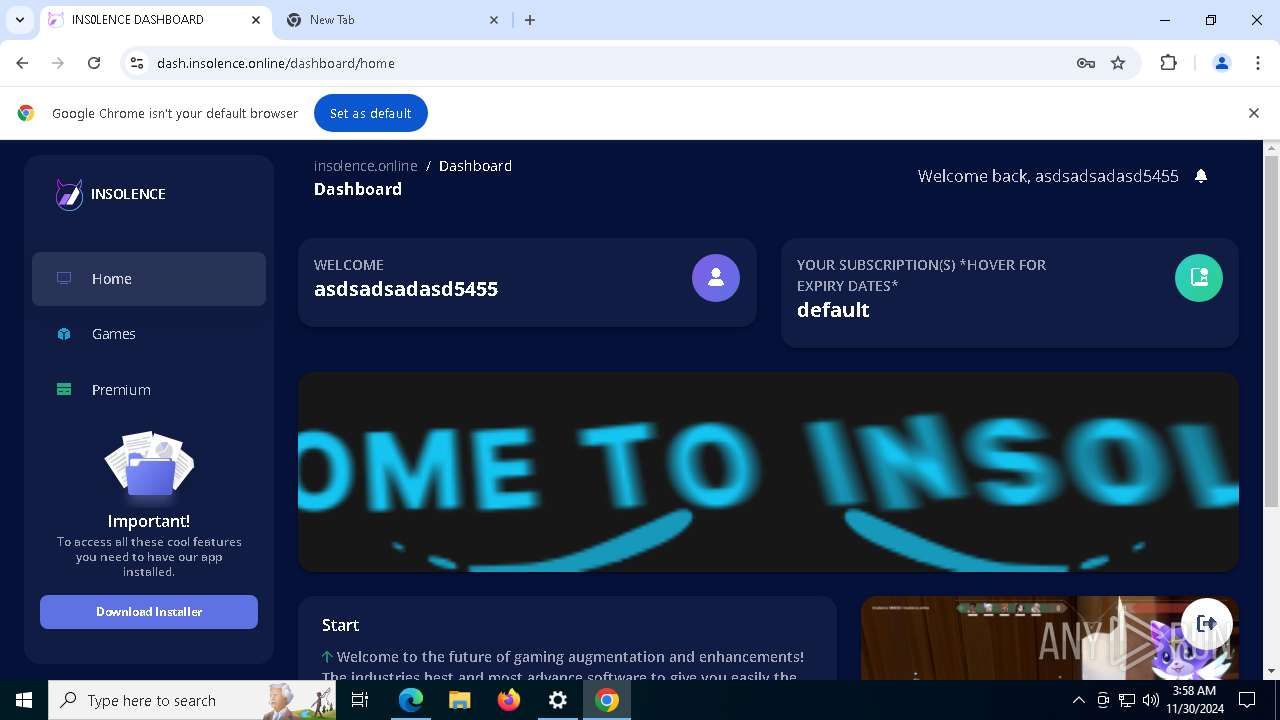Open the Games sidebar item
Screen dimensions: 1280x720
click(149, 334)
